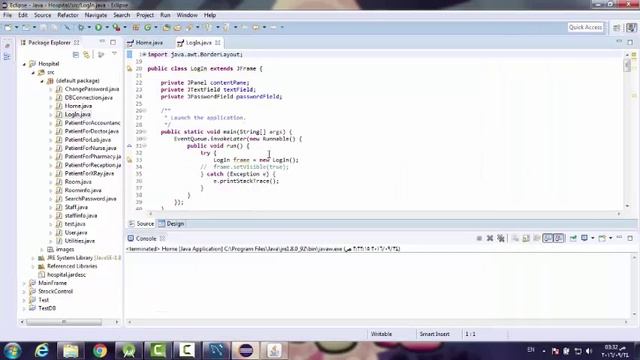Screen dimensions: 640x360
Task: Switch to the Design tab
Action: [x=171, y=224]
